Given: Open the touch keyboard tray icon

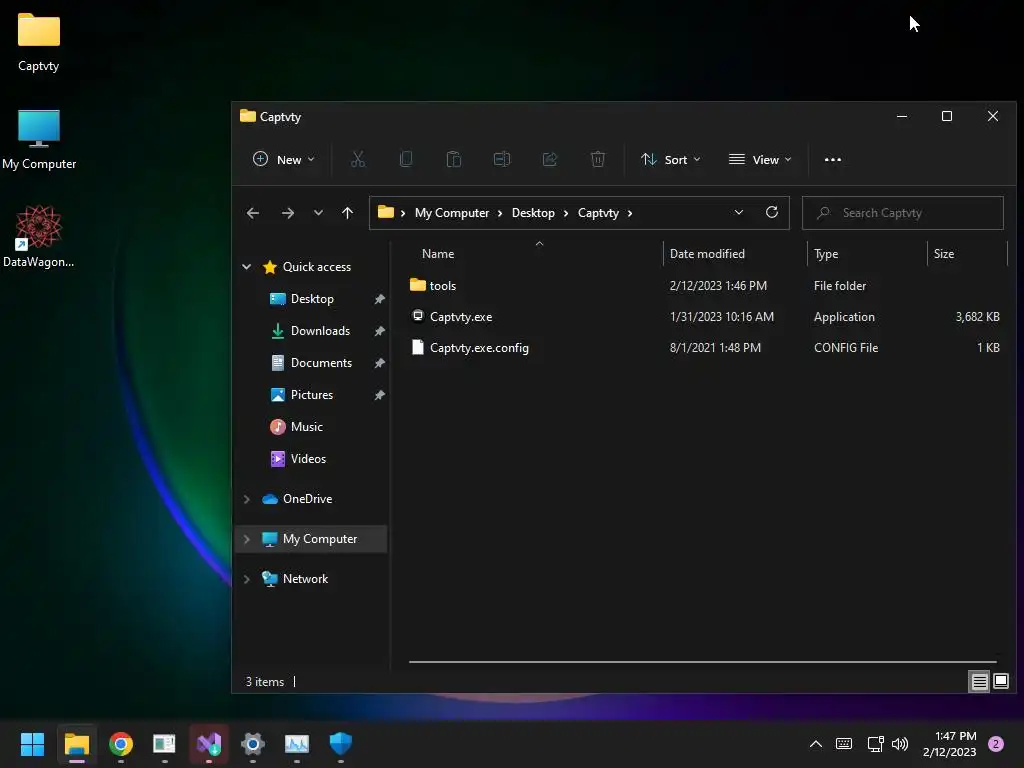Looking at the screenshot, I should 844,744.
